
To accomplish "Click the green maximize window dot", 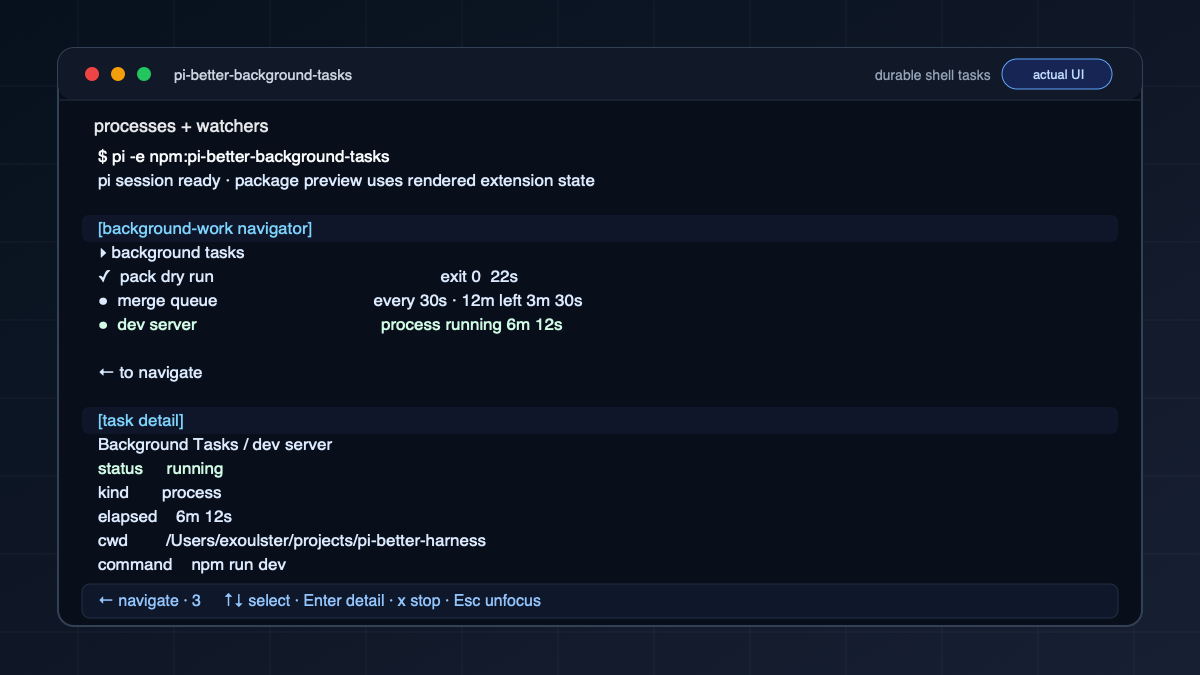I will [x=144, y=74].
